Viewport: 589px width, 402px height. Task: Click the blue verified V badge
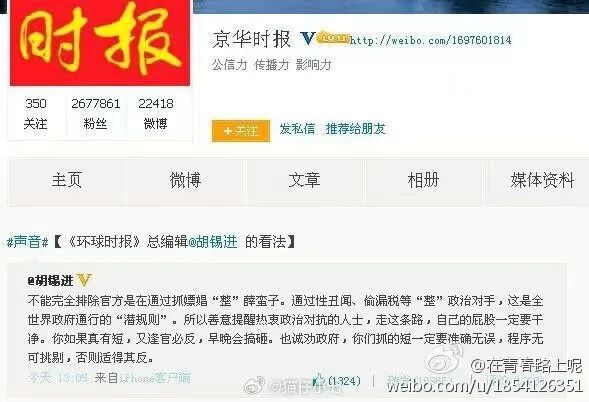(307, 38)
